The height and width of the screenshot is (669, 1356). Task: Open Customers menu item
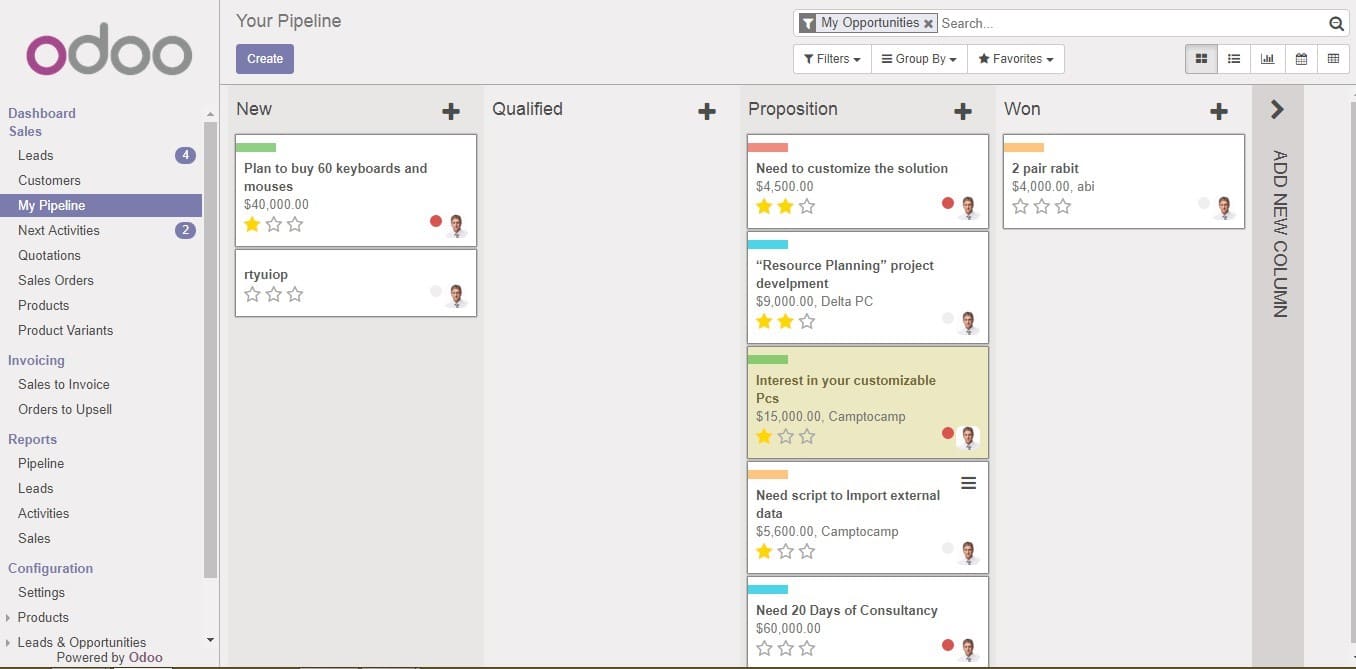coord(49,181)
